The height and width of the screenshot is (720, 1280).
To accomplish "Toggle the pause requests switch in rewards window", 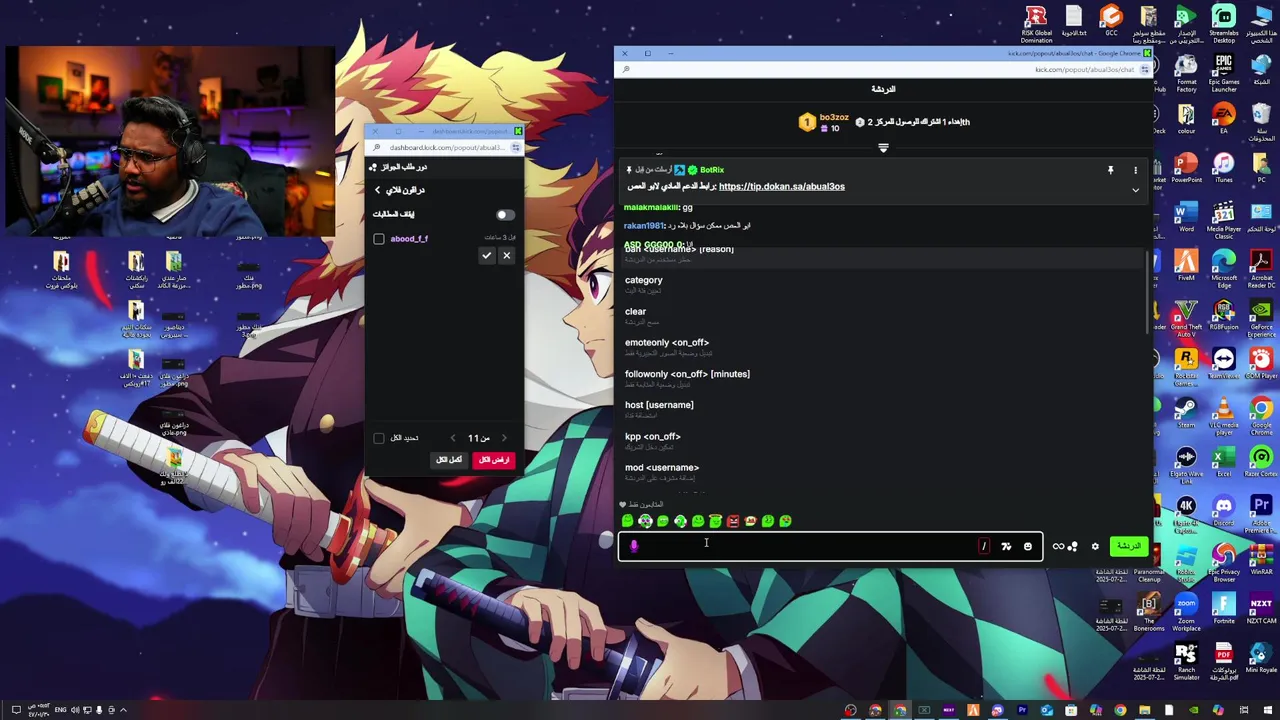I will coord(505,214).
